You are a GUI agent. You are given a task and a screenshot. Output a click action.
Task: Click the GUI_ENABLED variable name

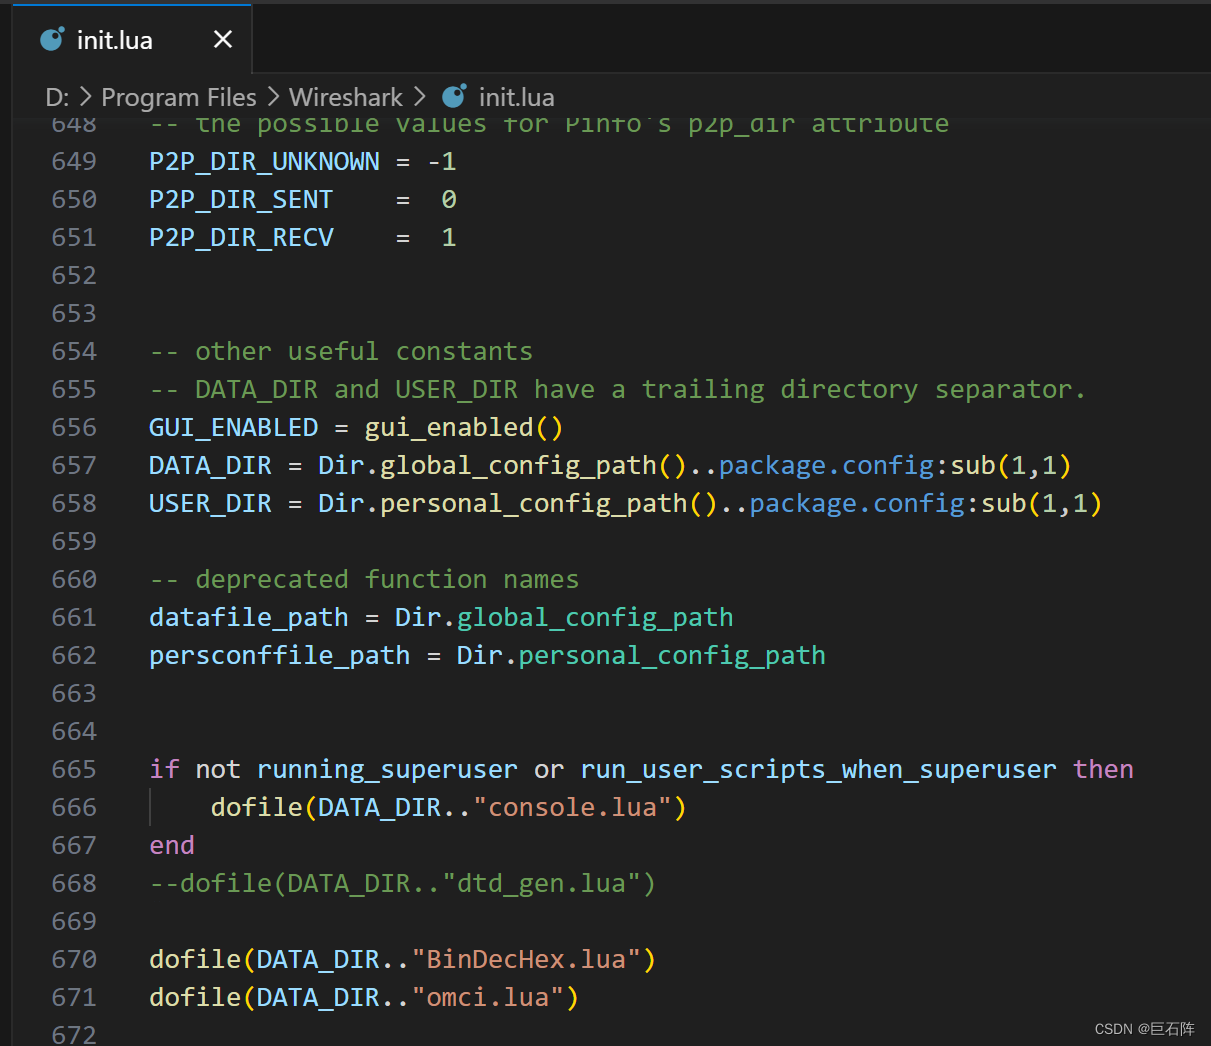tap(232, 427)
